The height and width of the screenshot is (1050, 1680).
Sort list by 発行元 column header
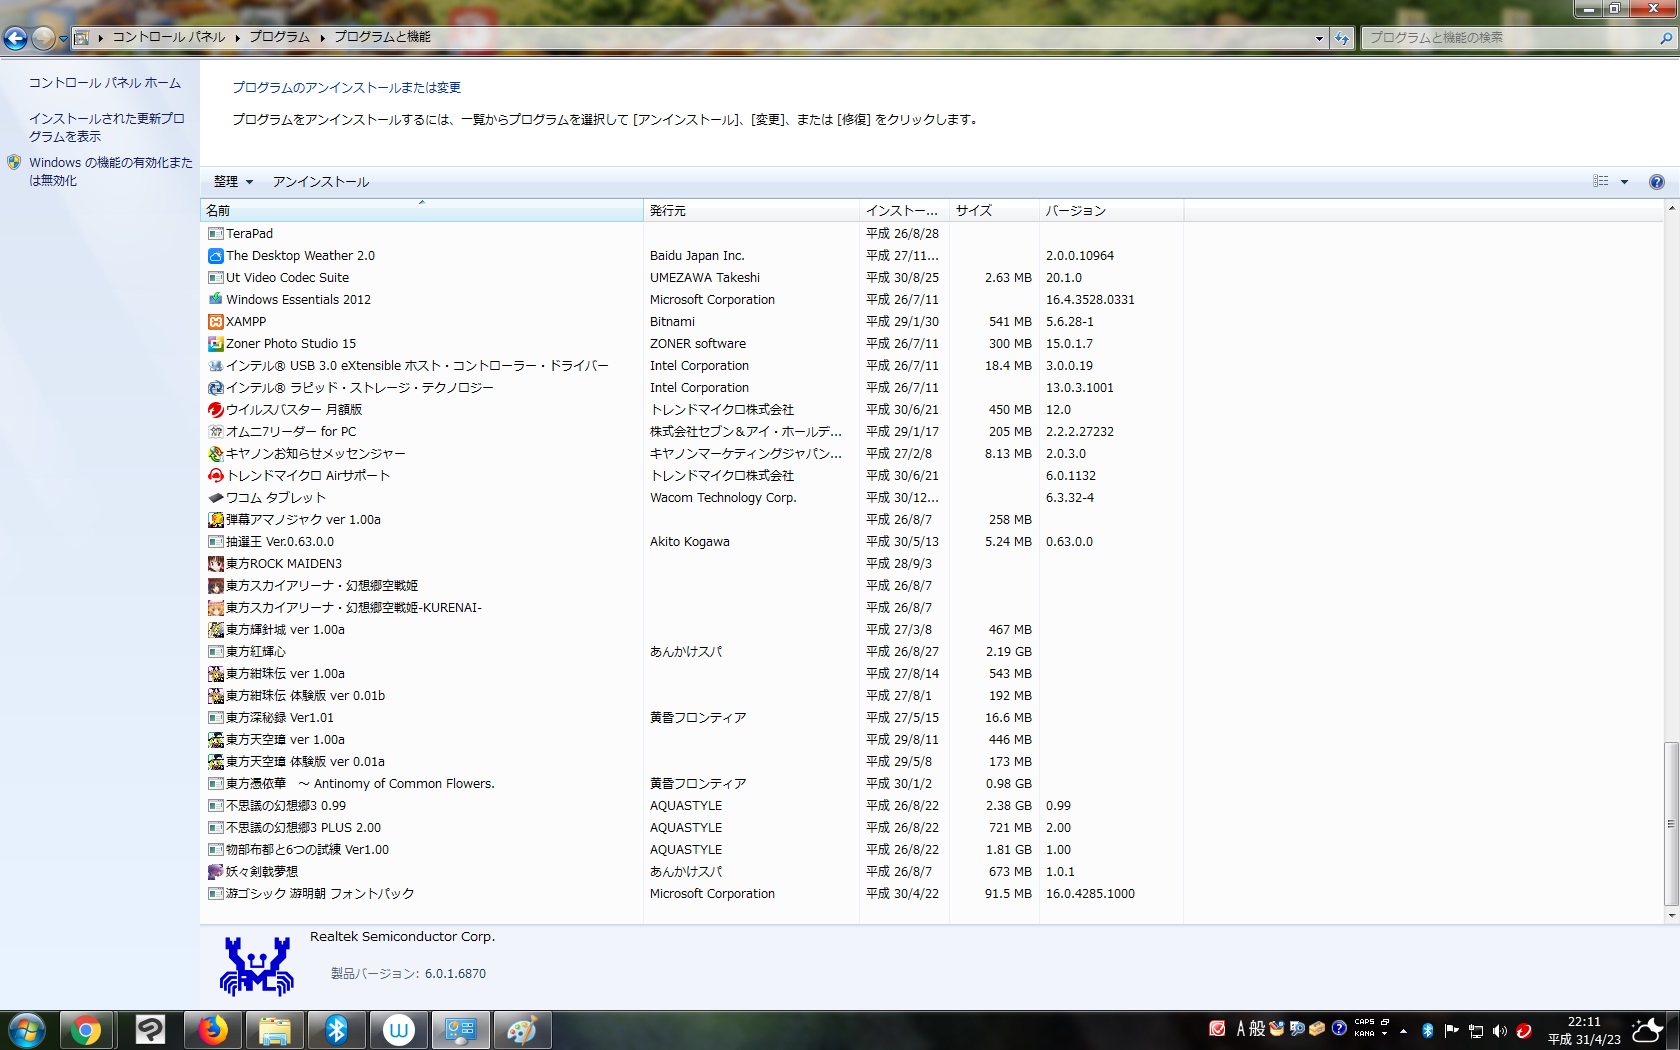(x=750, y=211)
